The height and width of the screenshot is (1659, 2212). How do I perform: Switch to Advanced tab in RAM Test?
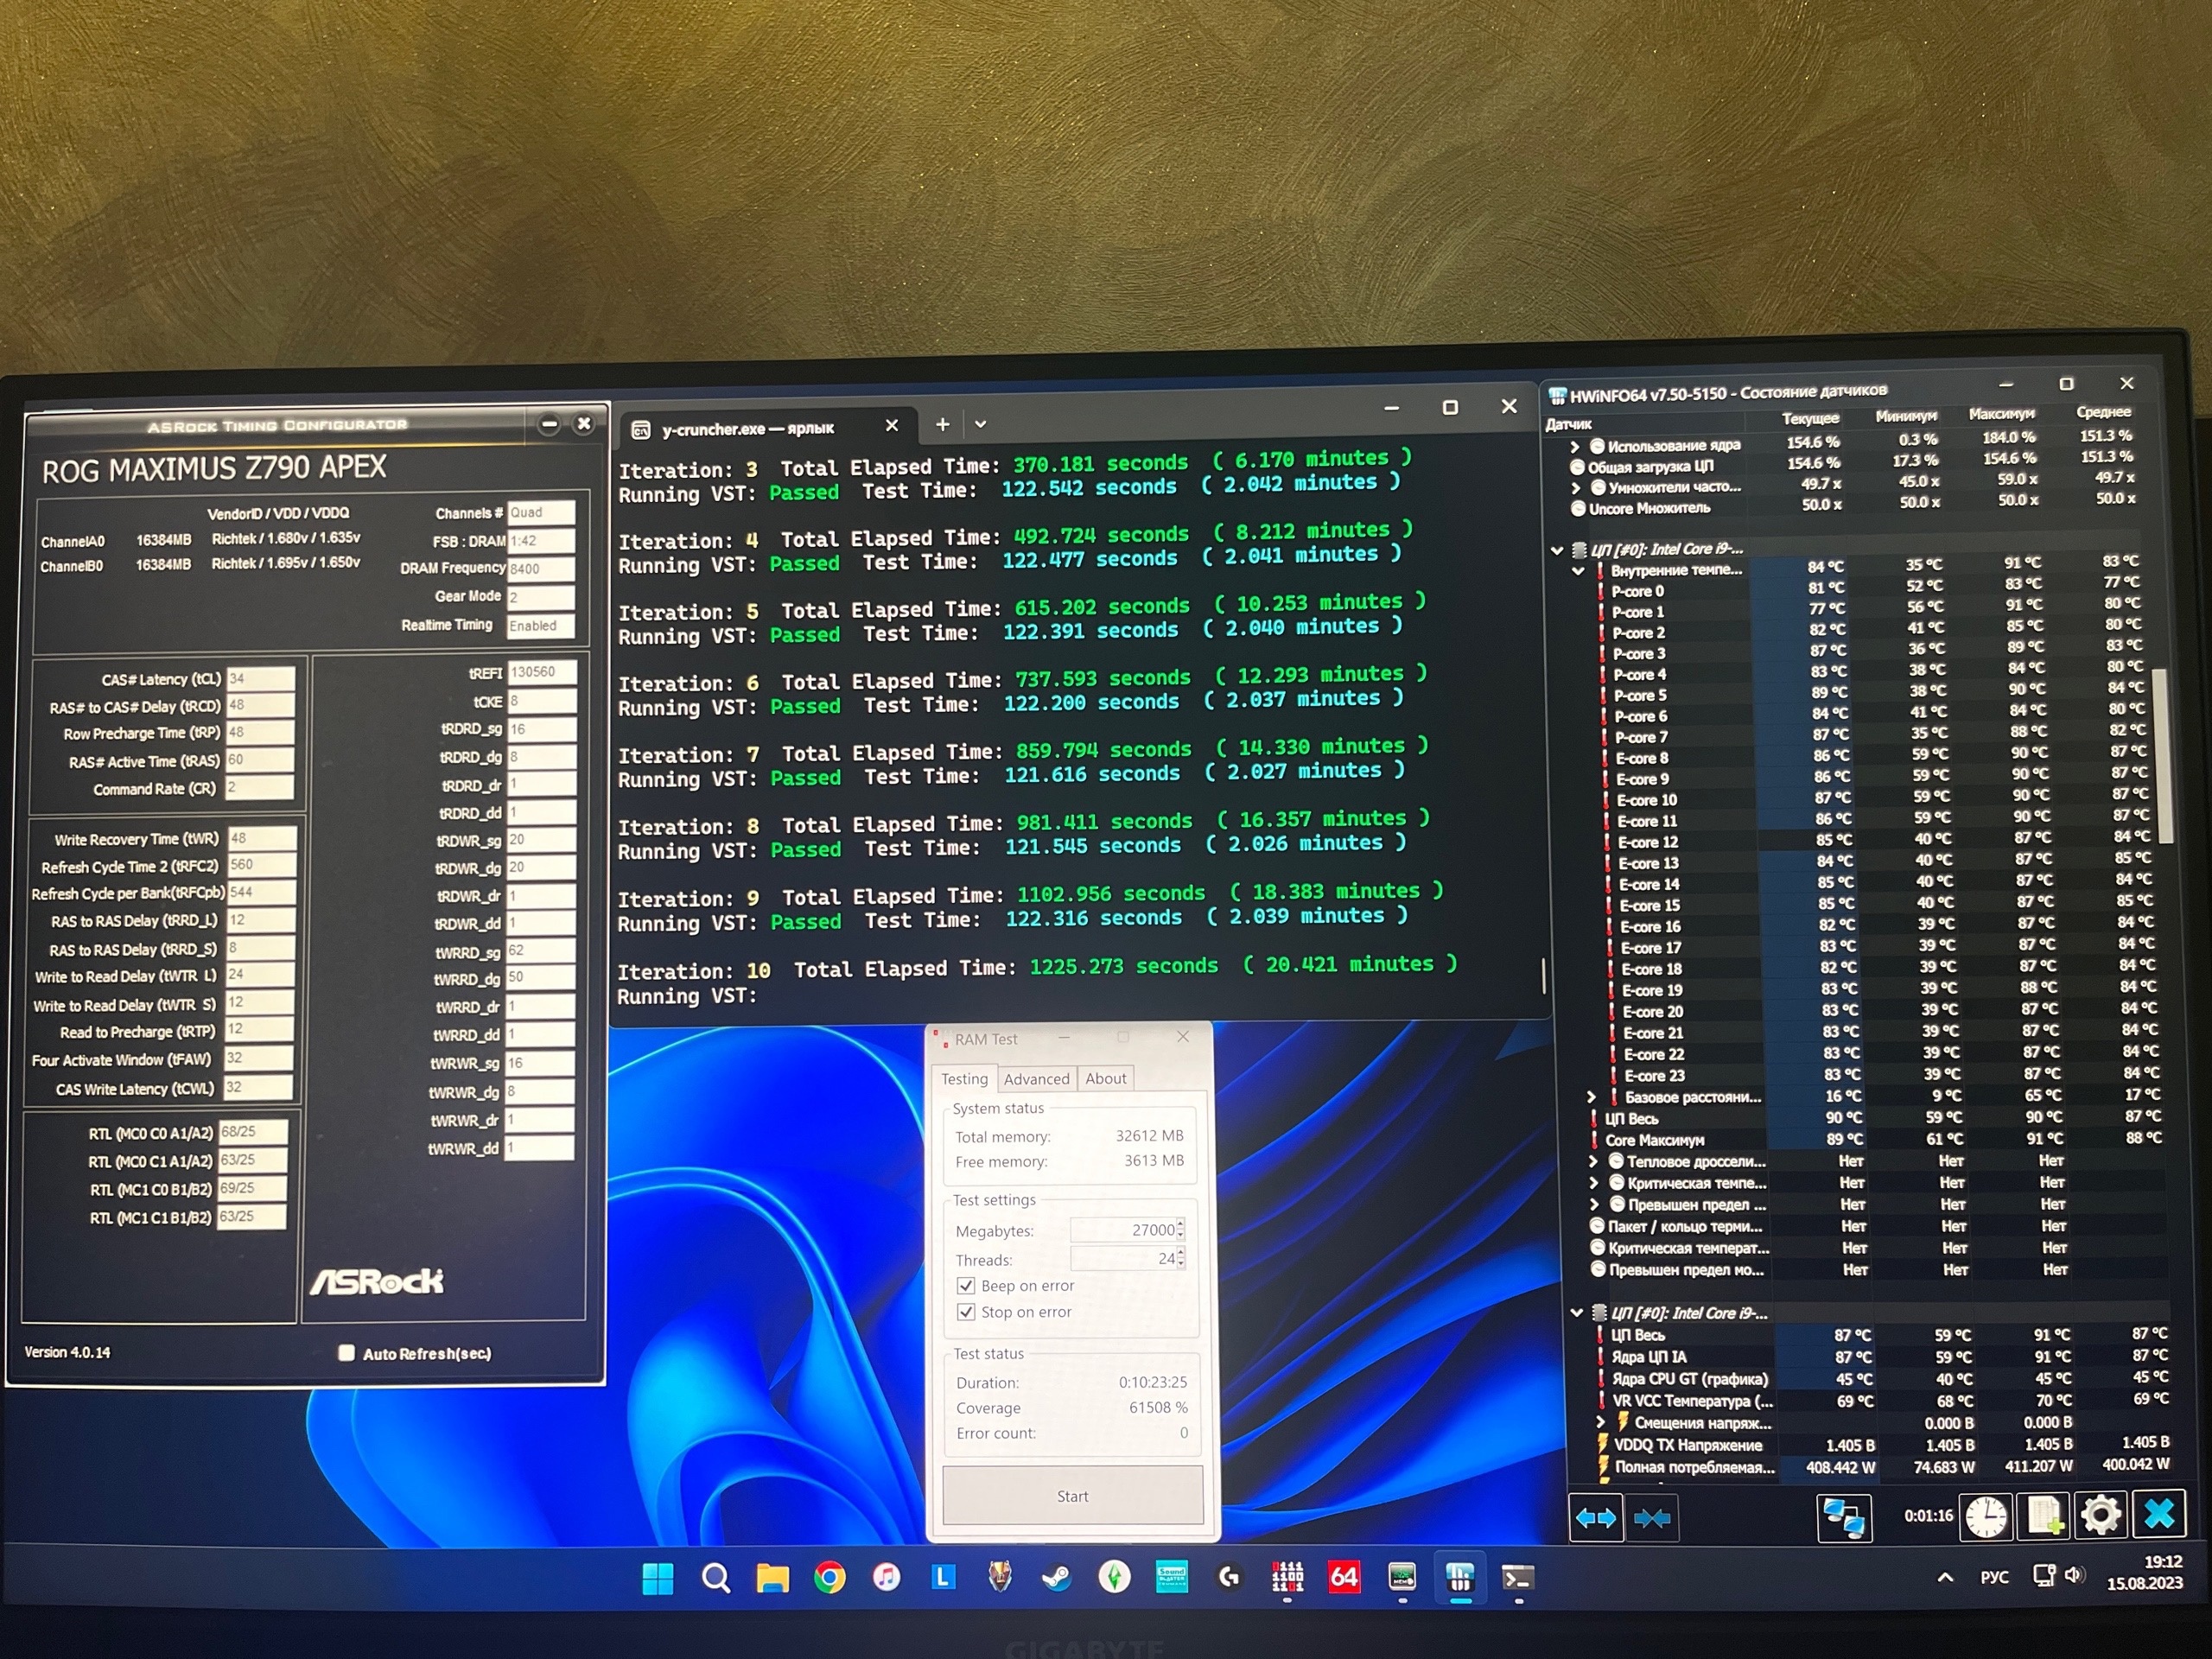pyautogui.click(x=1036, y=1079)
